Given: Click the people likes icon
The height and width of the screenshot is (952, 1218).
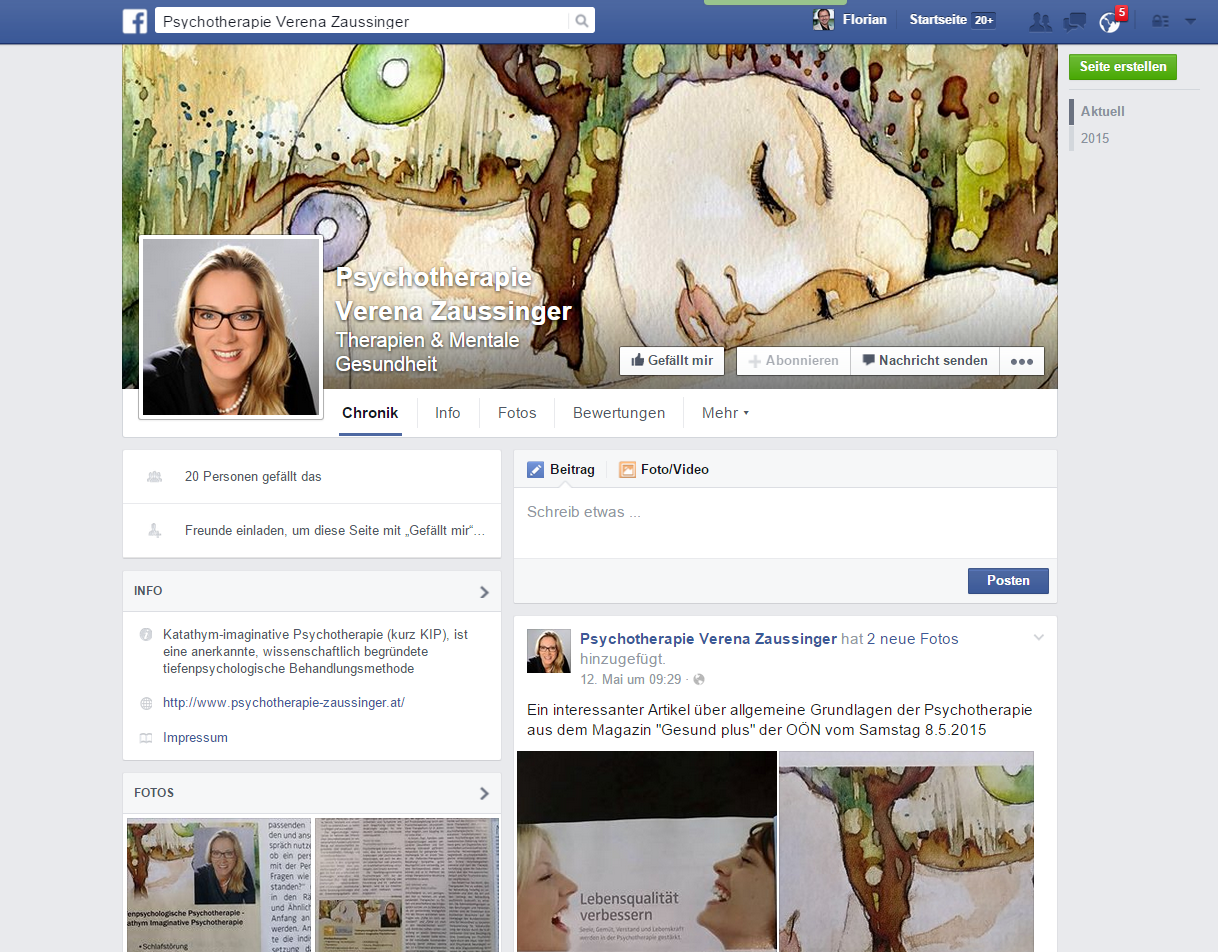Looking at the screenshot, I should click(x=154, y=477).
